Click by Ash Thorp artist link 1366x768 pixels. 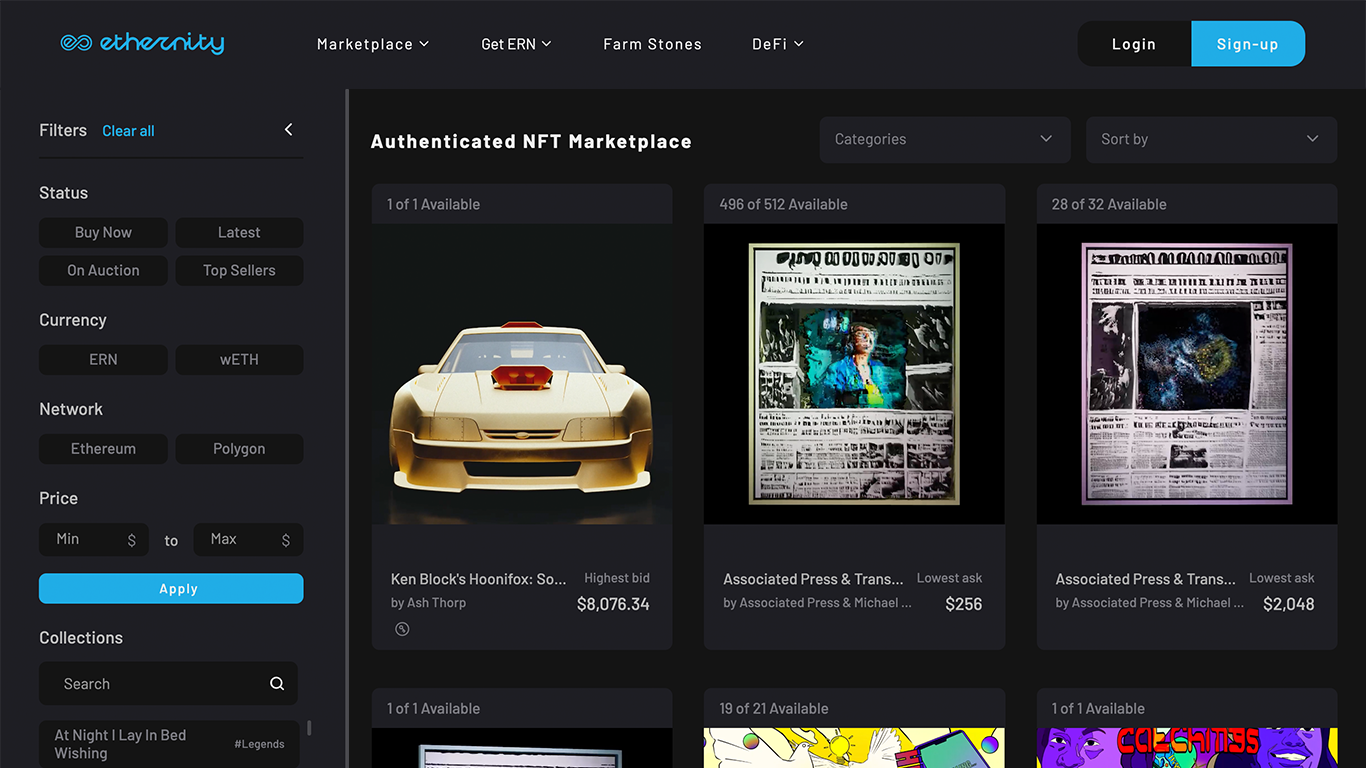[429, 603]
